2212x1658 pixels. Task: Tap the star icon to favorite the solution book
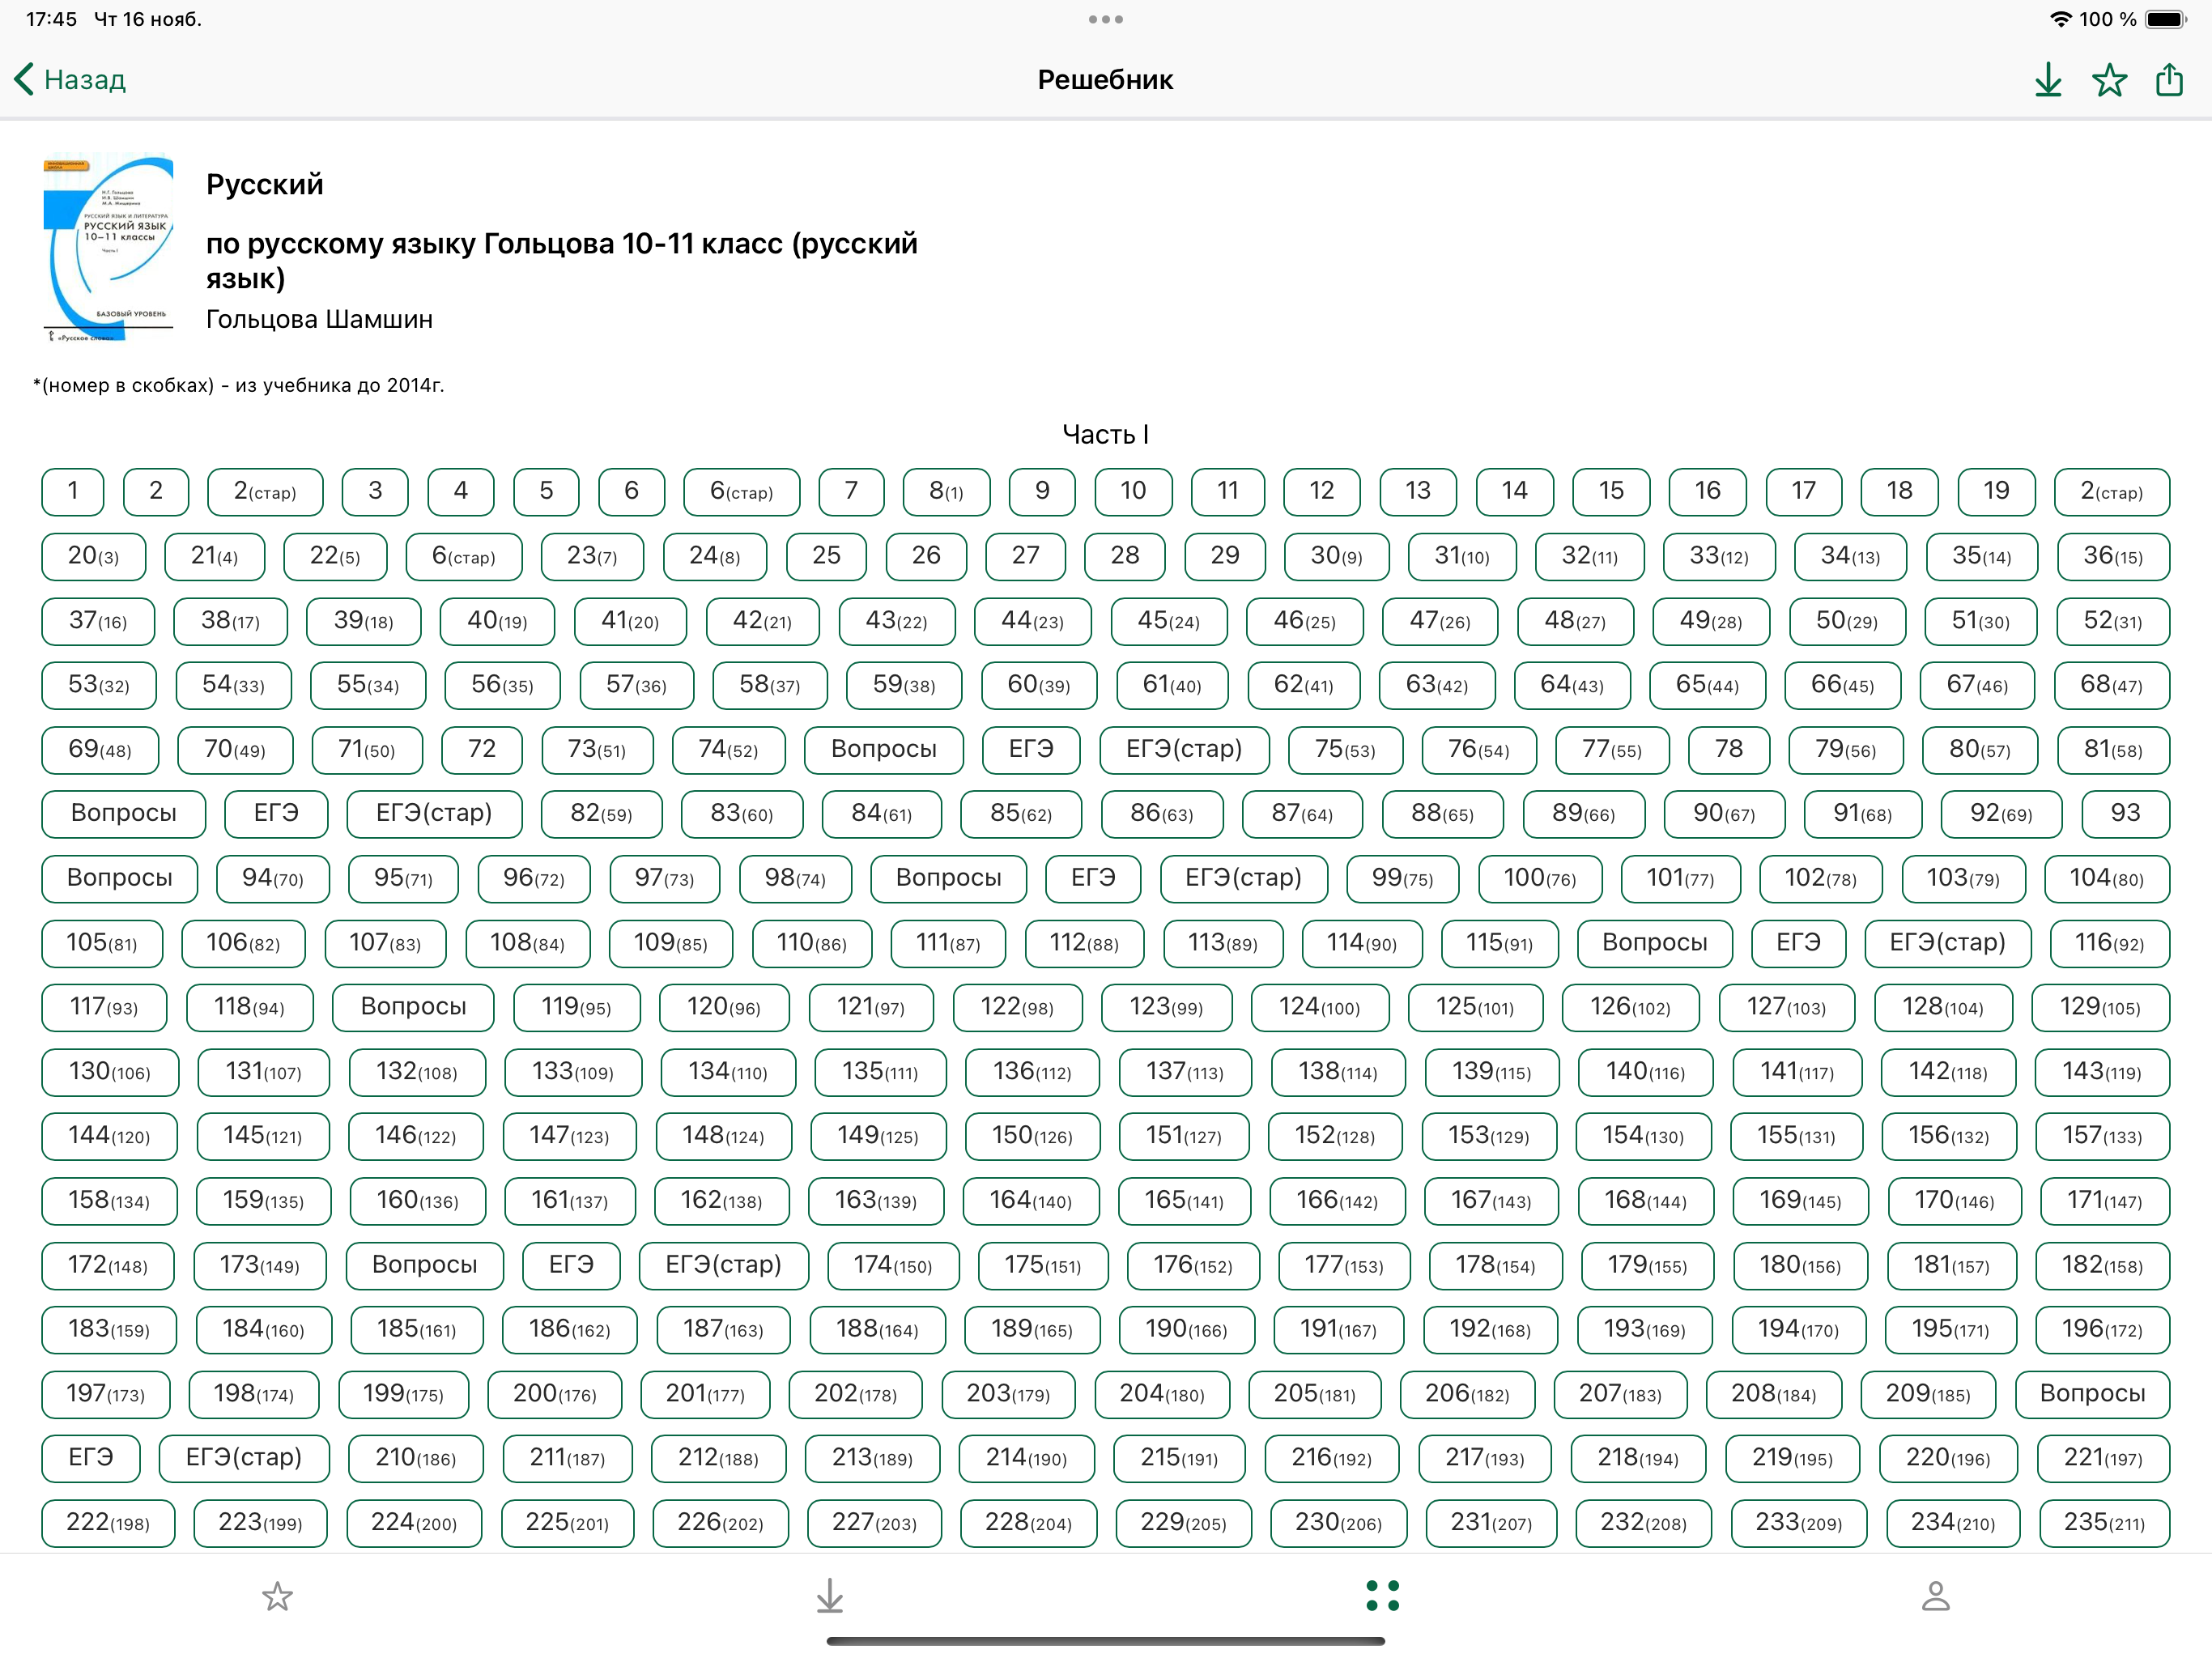[x=2109, y=79]
